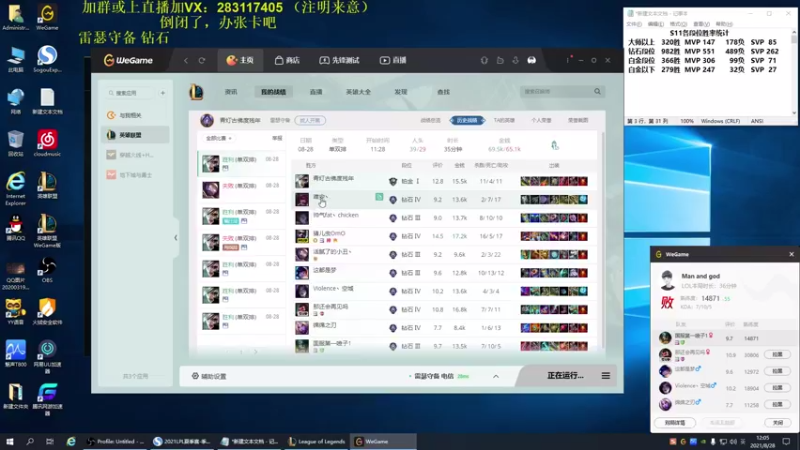Select 英雄联盟 in the sidebar

[x=135, y=135]
